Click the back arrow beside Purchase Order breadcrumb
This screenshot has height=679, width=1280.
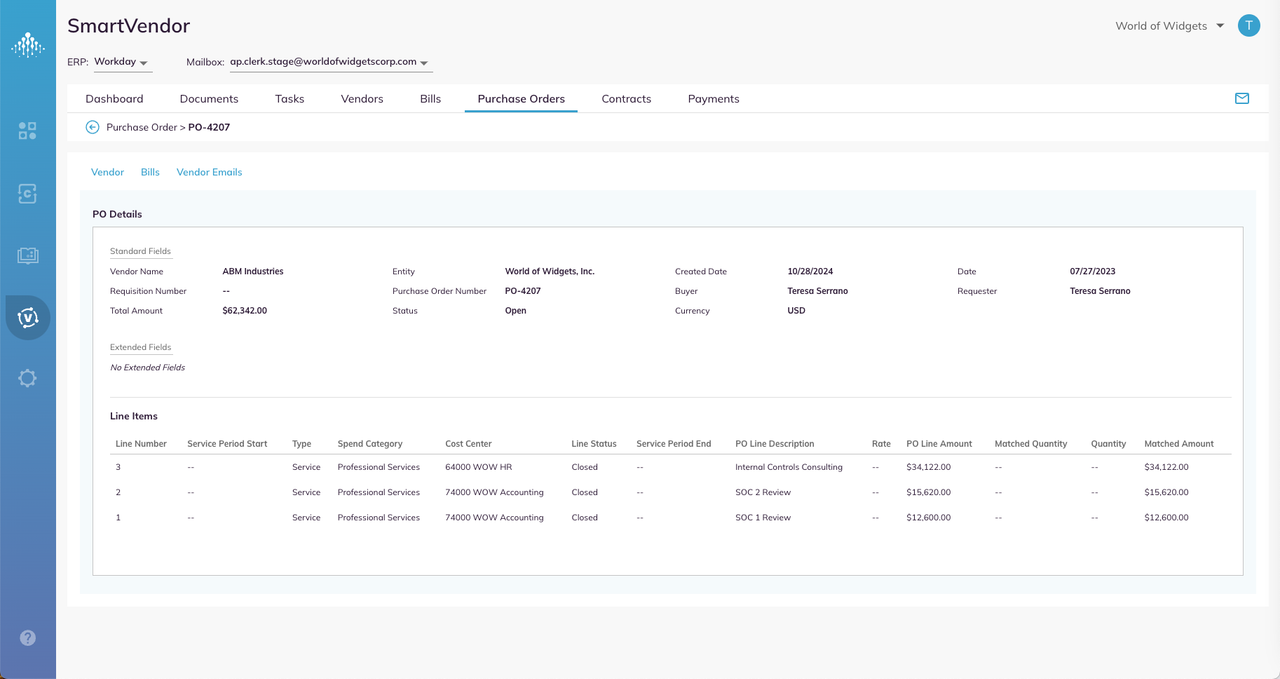(x=92, y=127)
